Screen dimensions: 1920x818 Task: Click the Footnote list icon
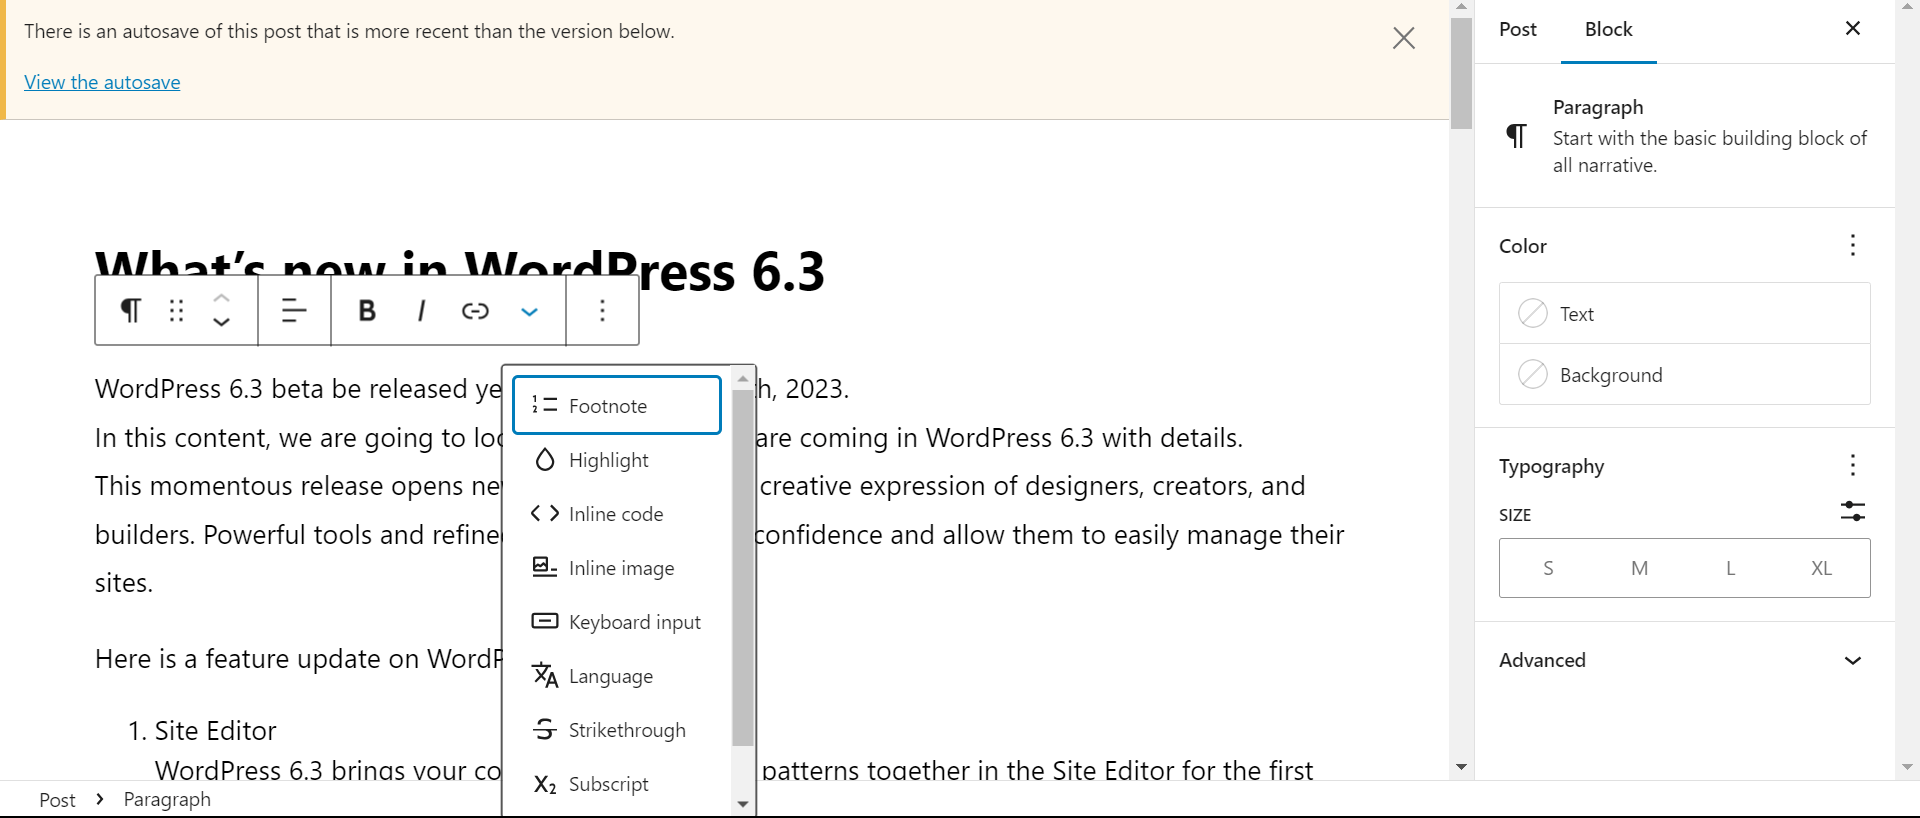(544, 405)
